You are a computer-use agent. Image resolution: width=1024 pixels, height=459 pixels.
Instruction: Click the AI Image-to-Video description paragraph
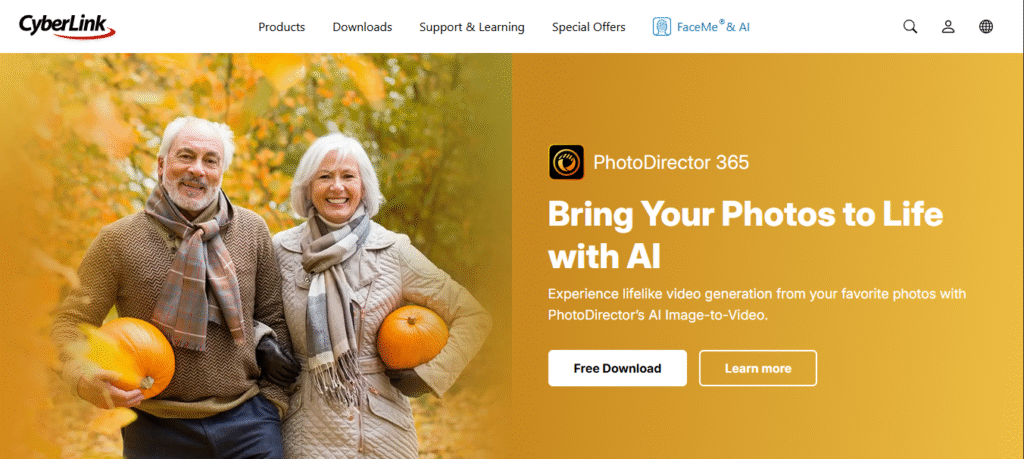click(x=757, y=304)
